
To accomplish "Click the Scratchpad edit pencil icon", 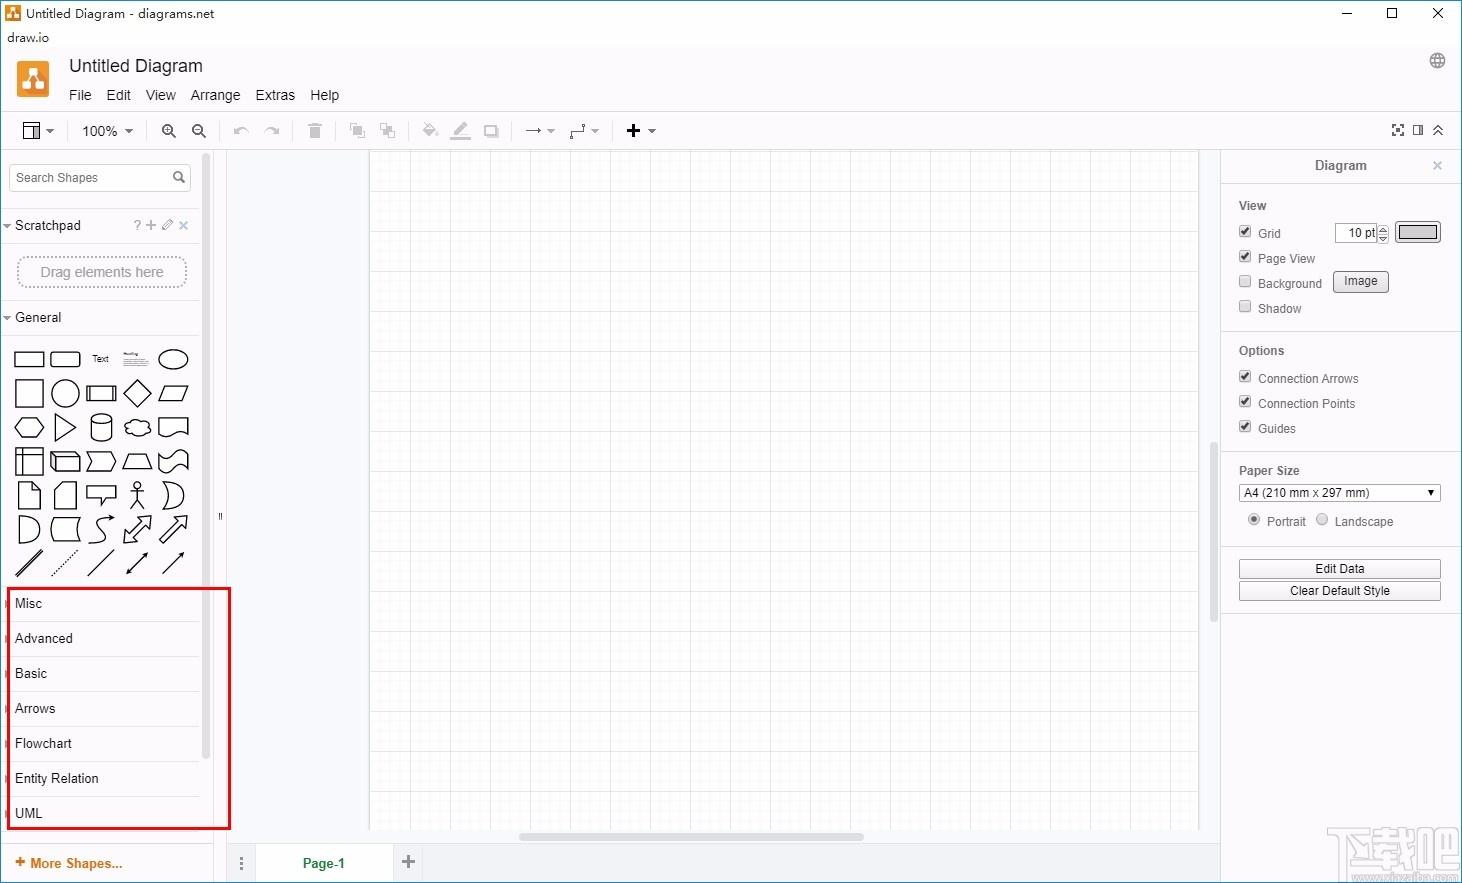I will pyautogui.click(x=167, y=225).
